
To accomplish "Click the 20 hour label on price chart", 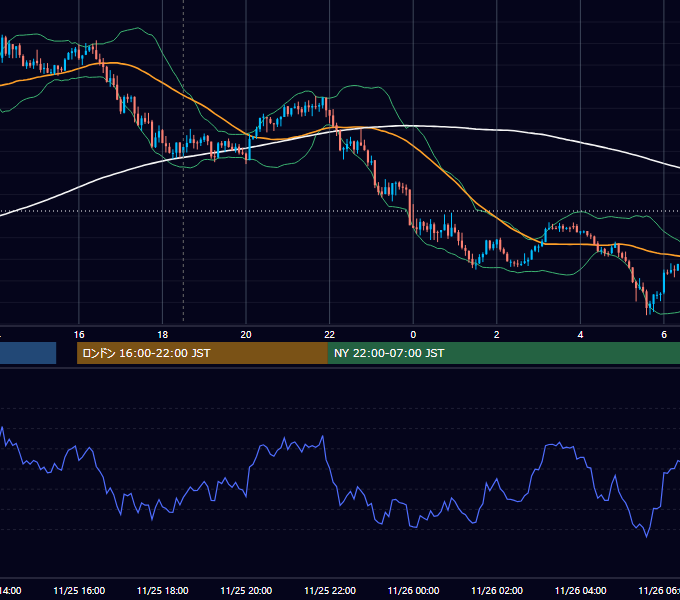I will [246, 335].
